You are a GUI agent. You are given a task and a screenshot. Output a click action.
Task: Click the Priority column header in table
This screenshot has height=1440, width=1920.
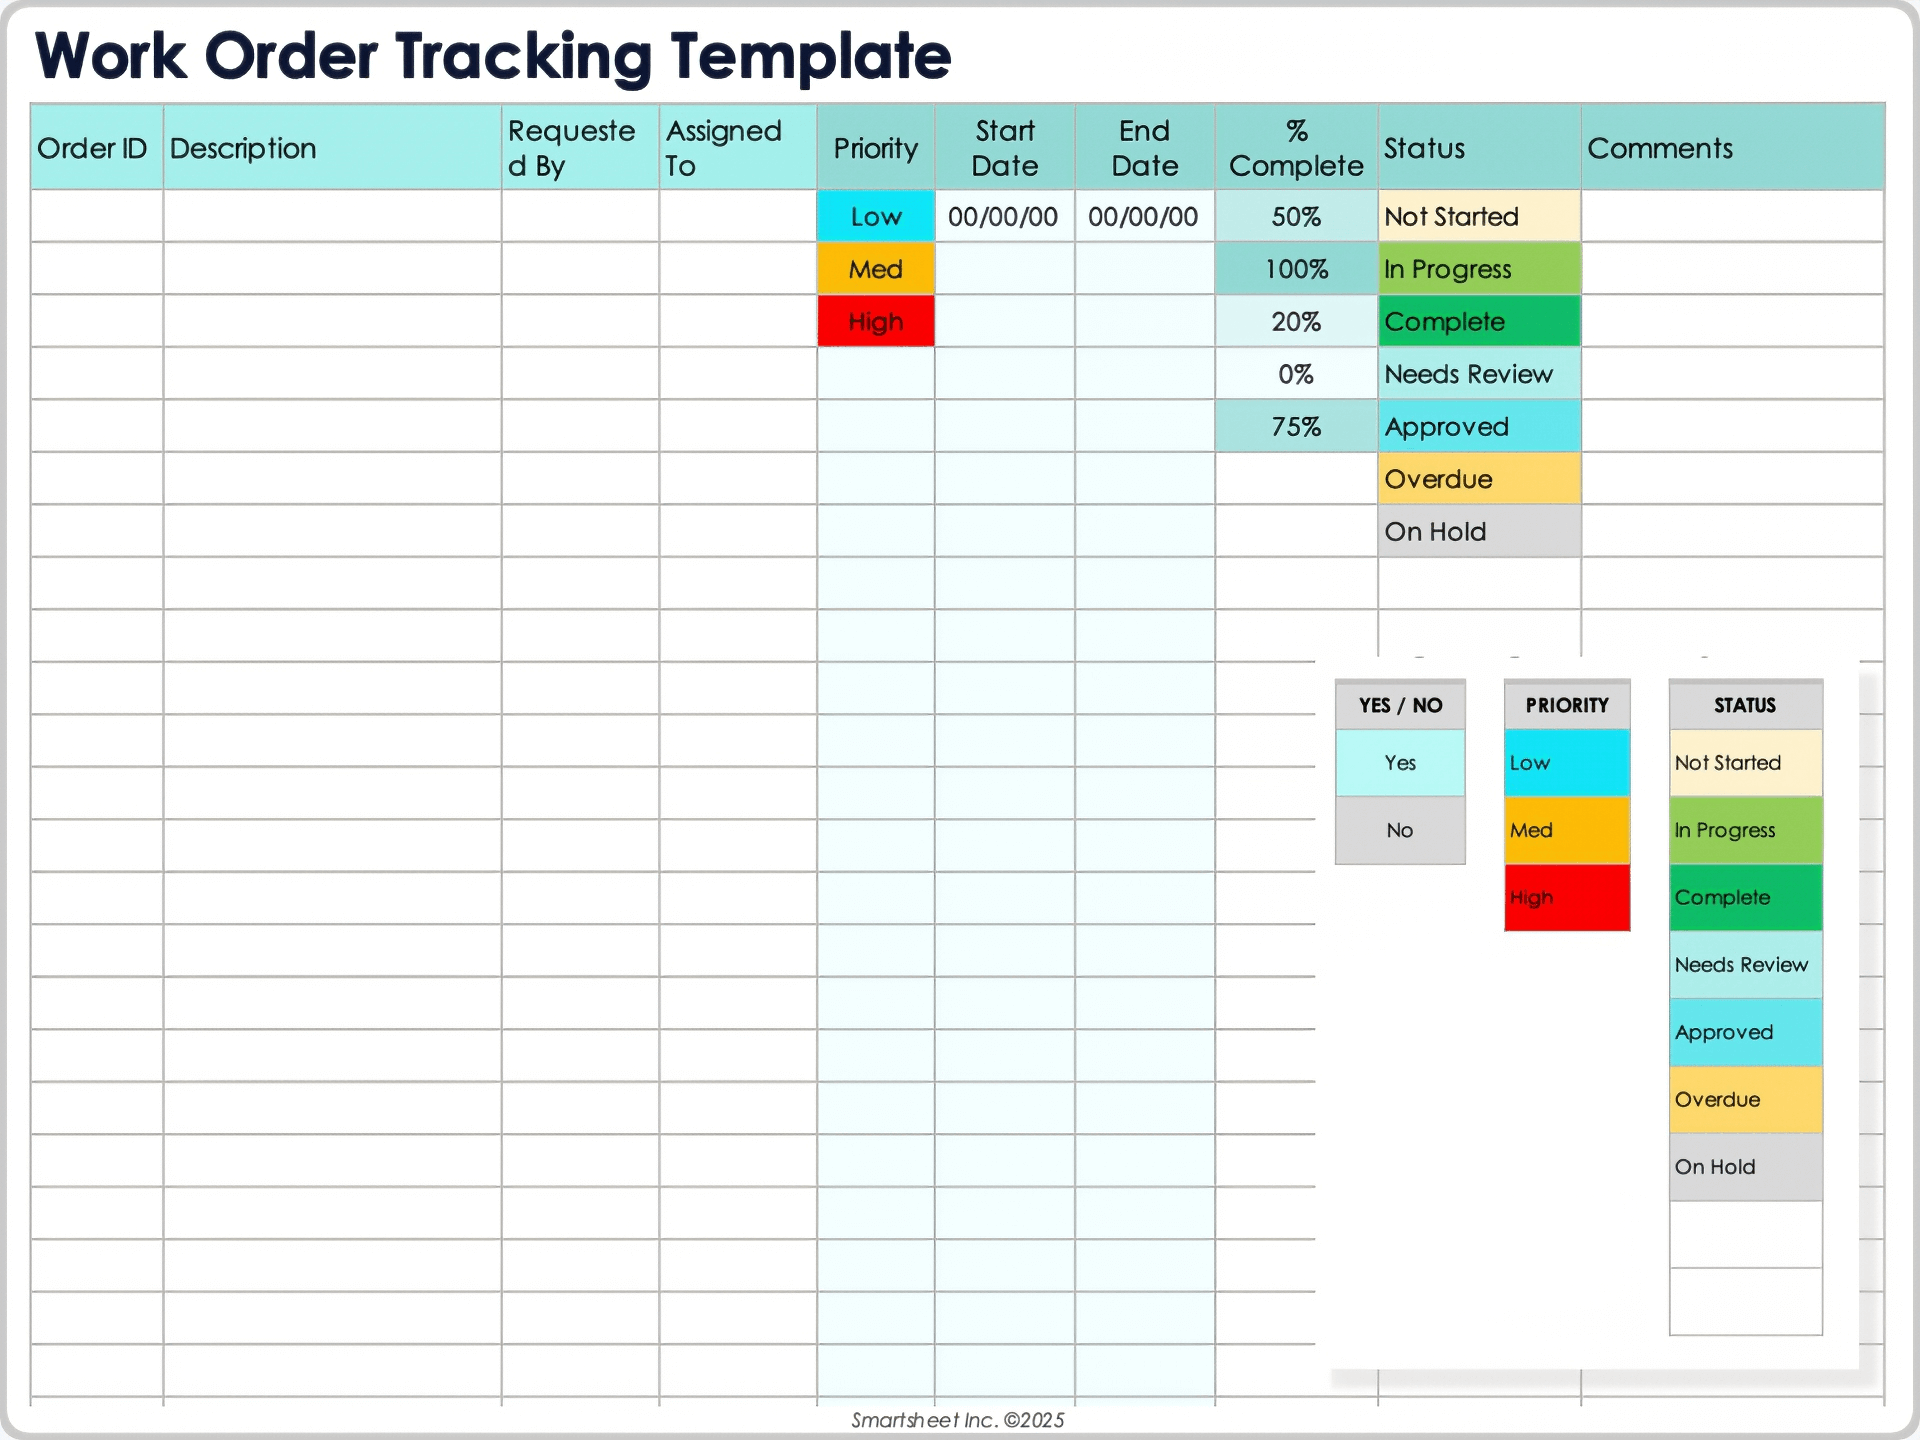876,148
